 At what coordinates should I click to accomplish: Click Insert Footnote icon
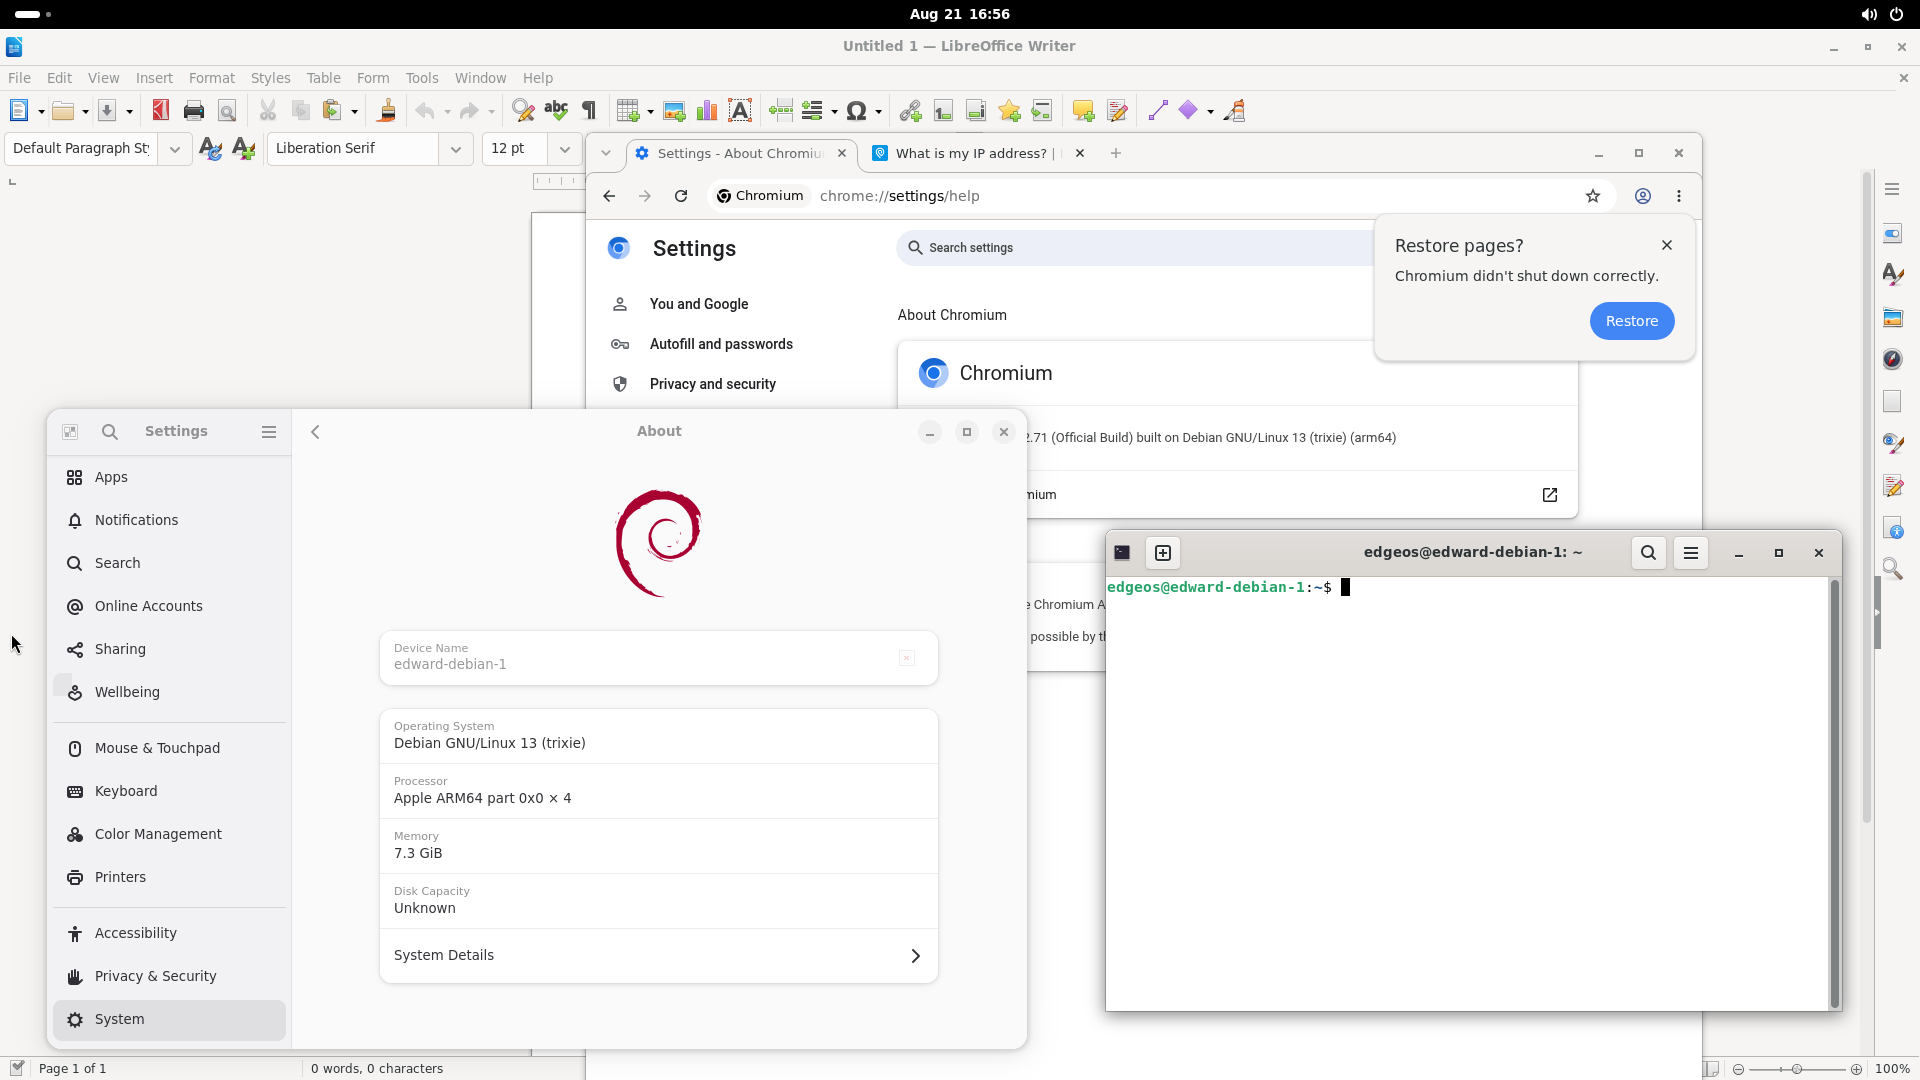tap(943, 111)
